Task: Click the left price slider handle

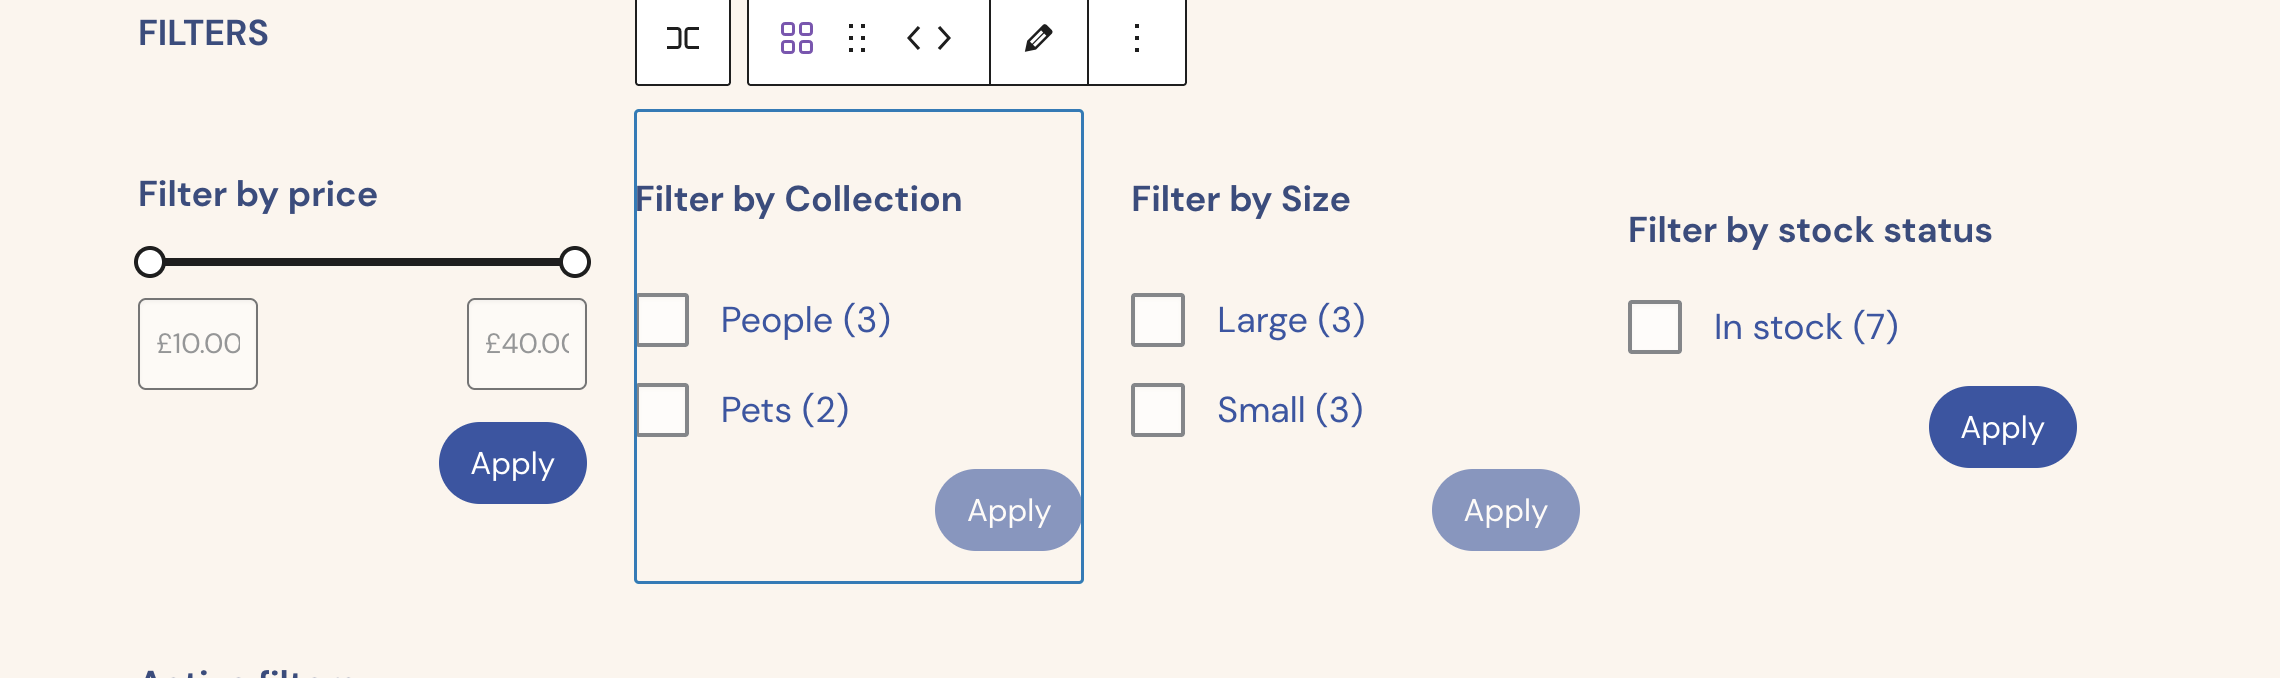Action: [151, 262]
